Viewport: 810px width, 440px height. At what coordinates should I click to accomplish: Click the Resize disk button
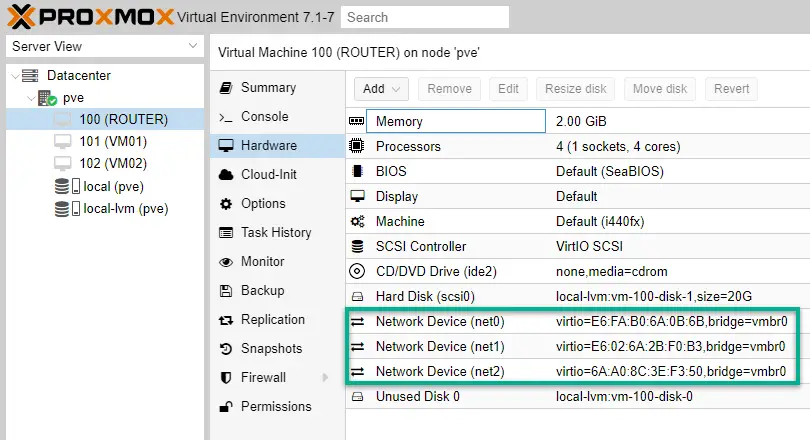click(575, 89)
